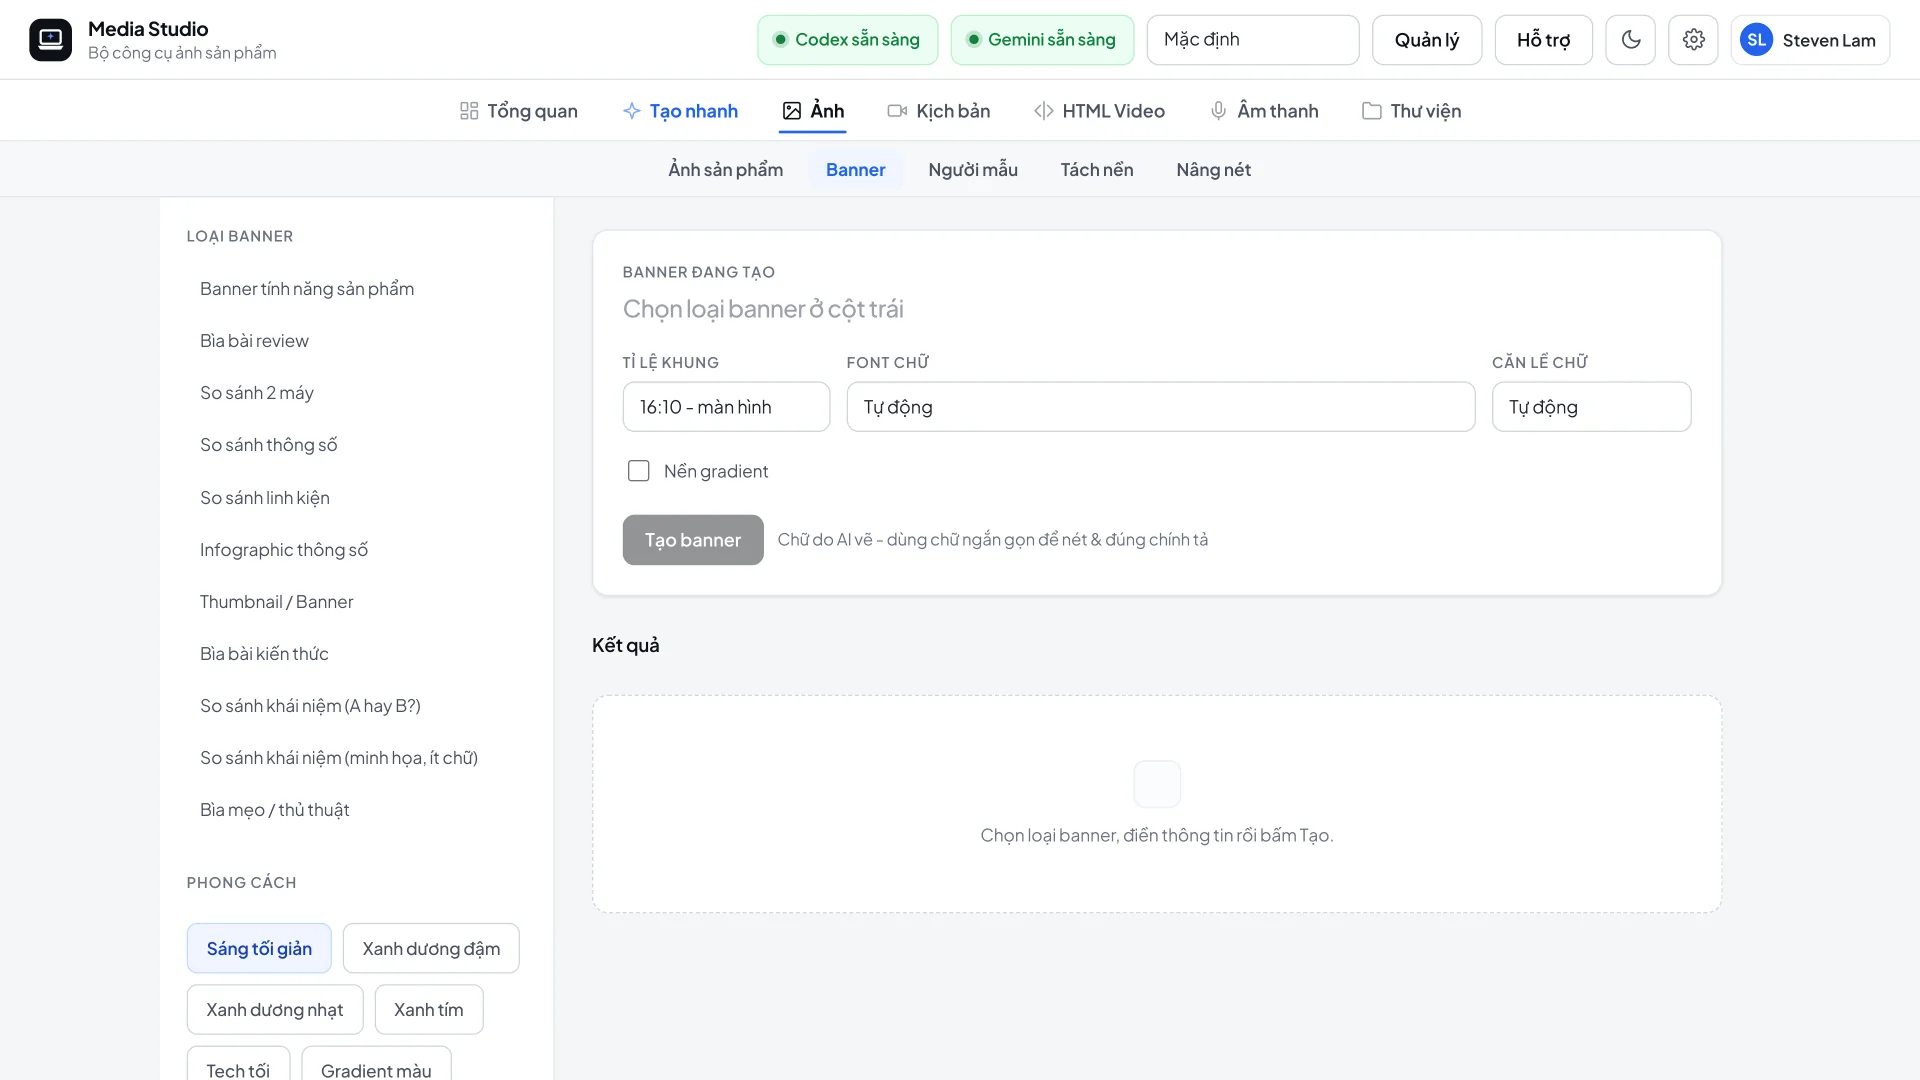Click the SL user avatar
Image resolution: width=1920 pixels, height=1080 pixels.
pyautogui.click(x=1756, y=40)
